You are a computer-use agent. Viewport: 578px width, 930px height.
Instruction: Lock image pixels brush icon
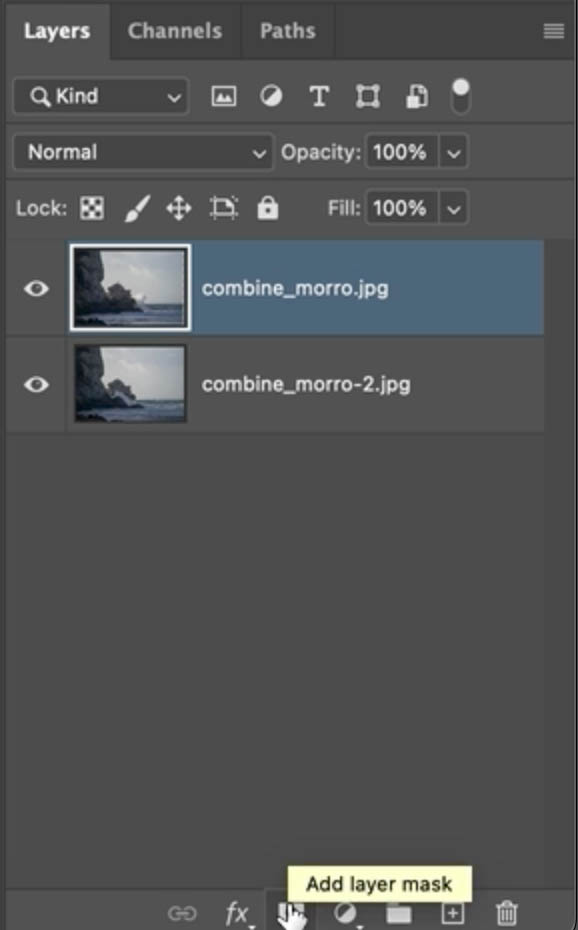coord(138,208)
